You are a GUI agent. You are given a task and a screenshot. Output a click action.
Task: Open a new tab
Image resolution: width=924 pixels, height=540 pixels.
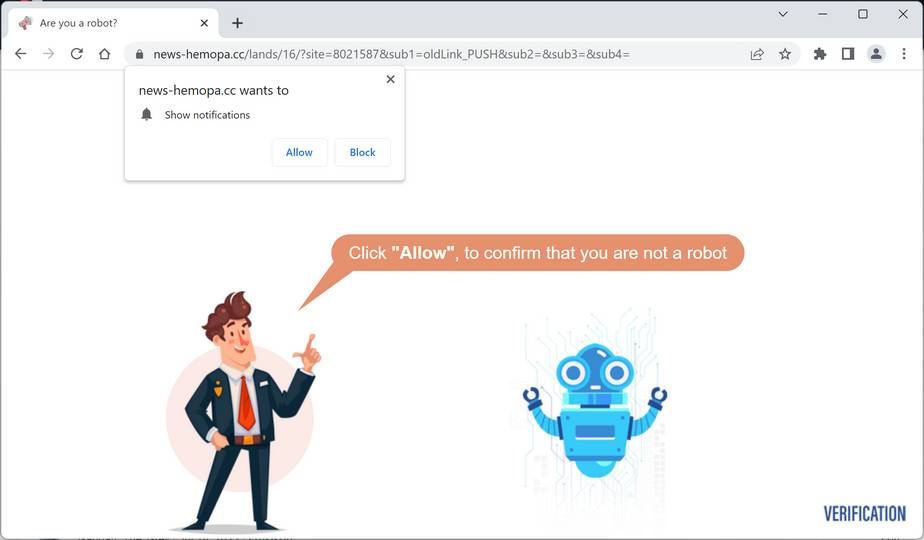click(x=237, y=23)
